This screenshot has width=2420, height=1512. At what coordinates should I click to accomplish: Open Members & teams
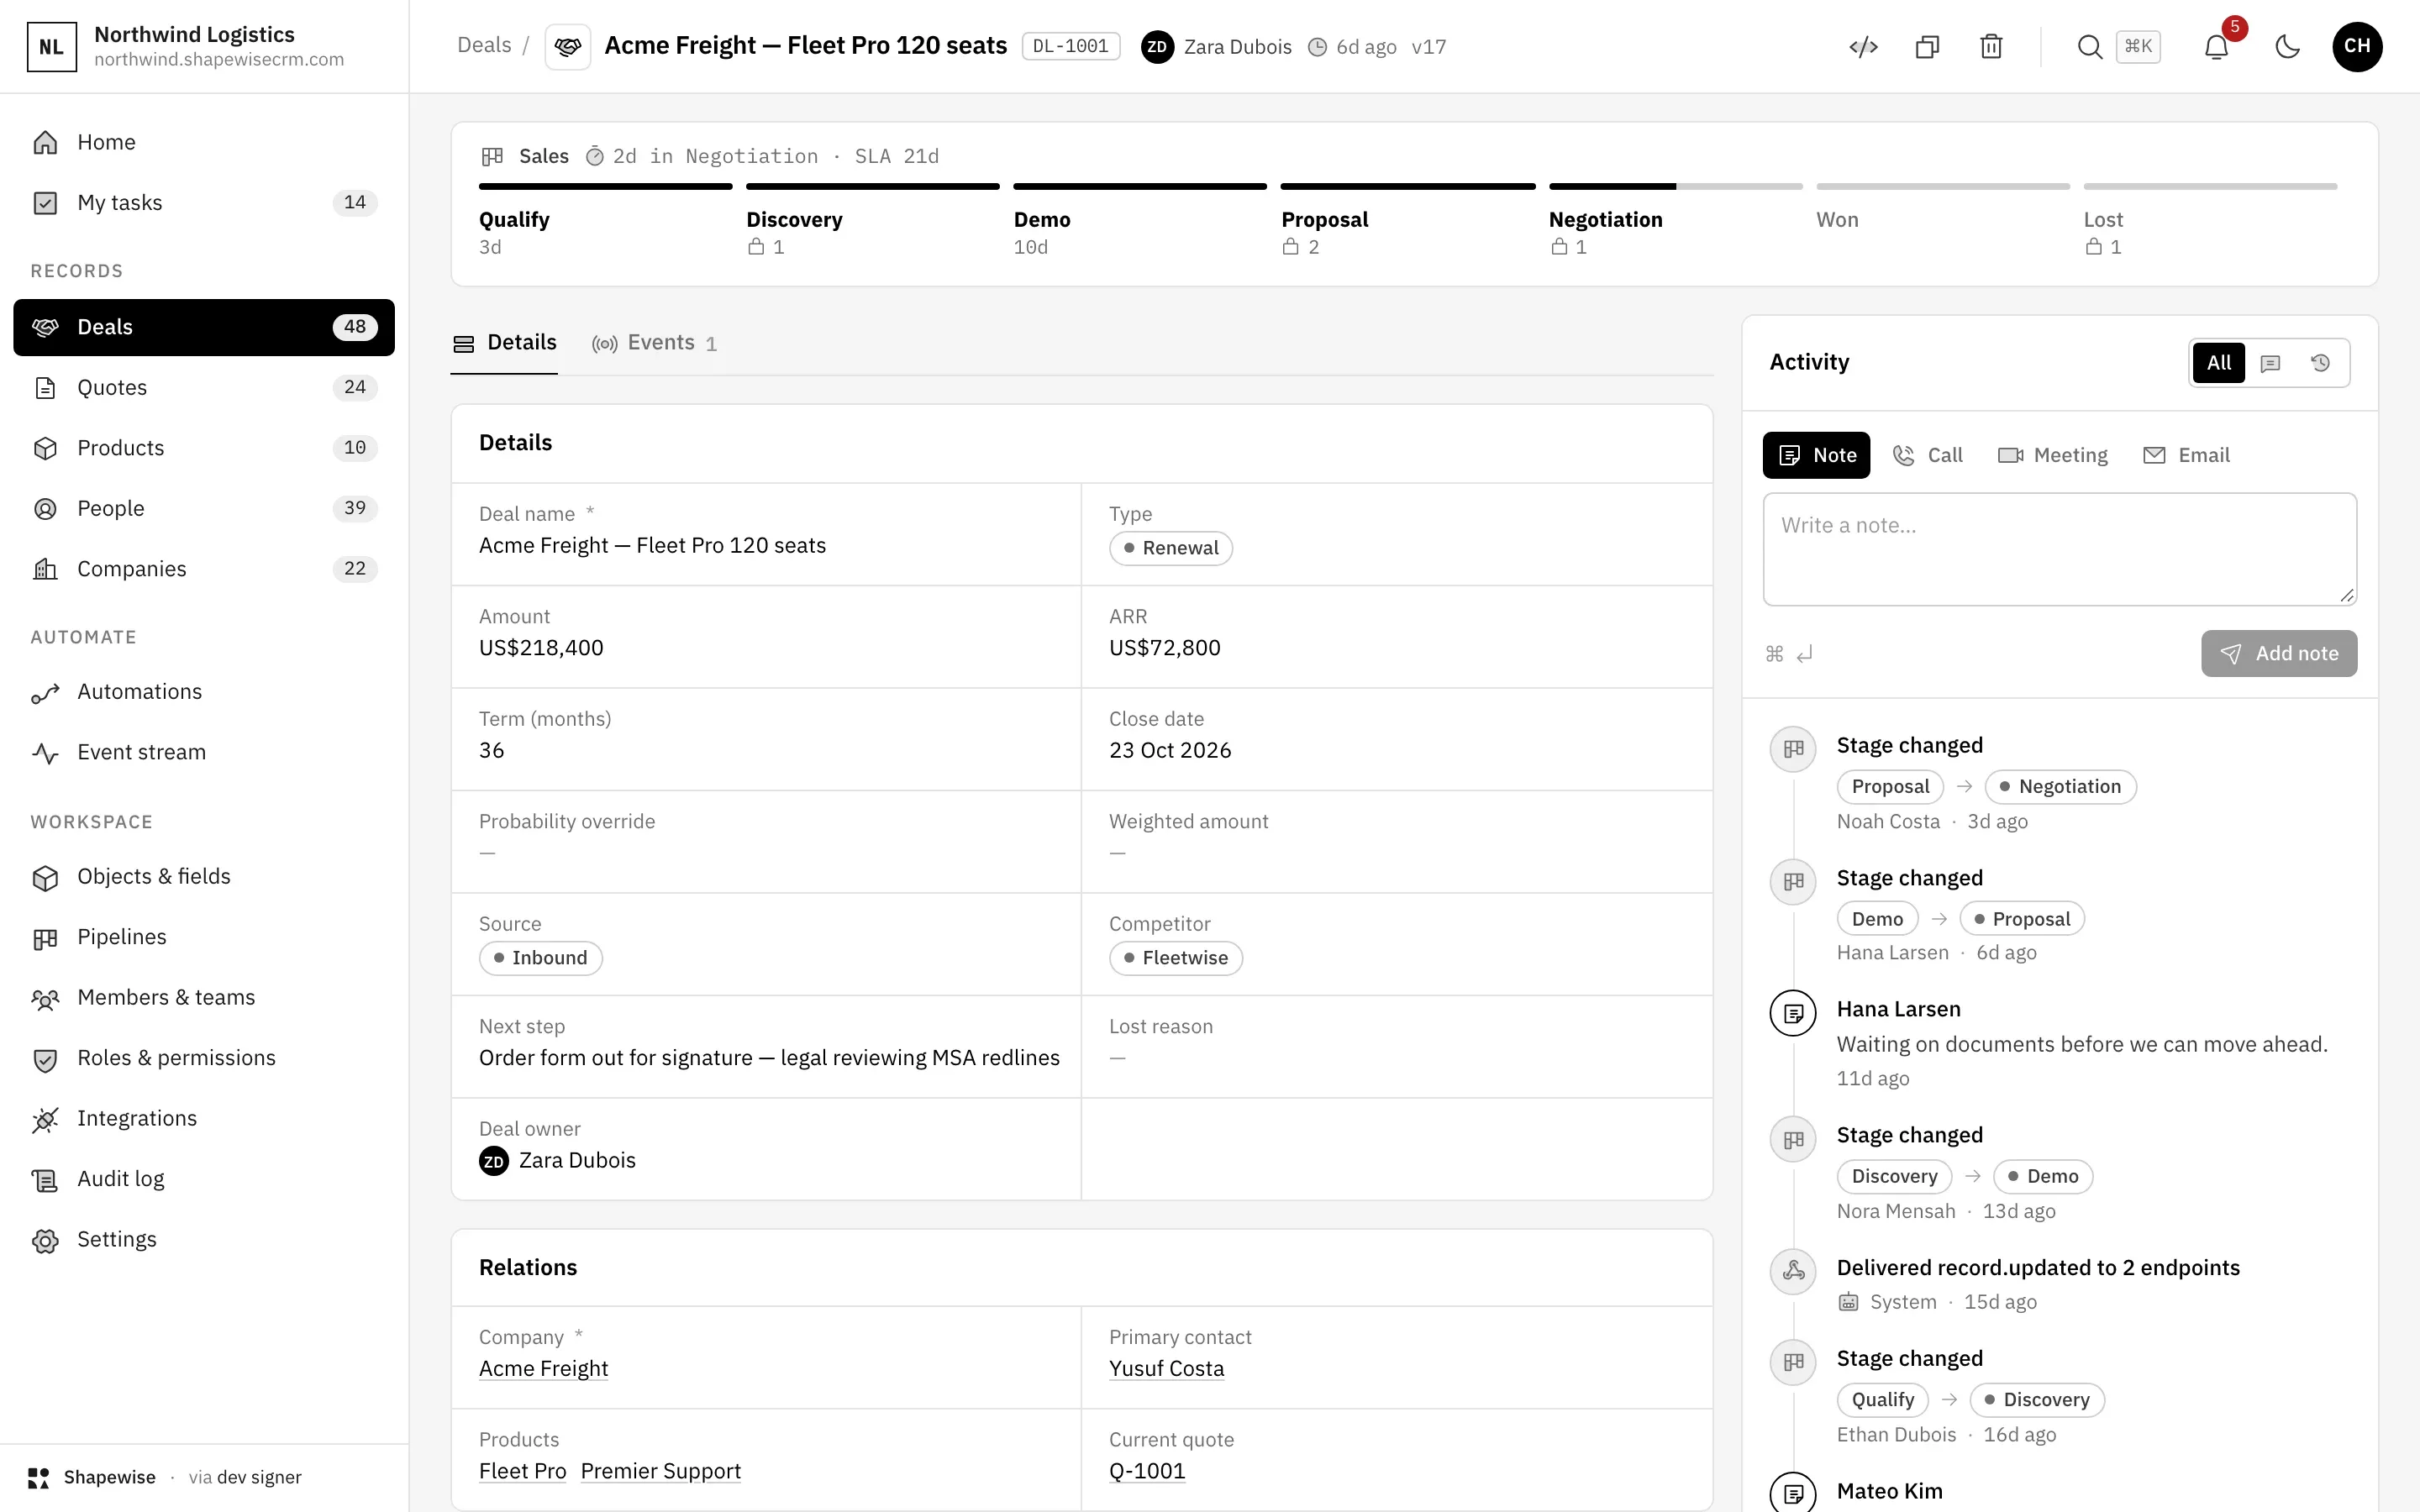[x=204, y=998]
